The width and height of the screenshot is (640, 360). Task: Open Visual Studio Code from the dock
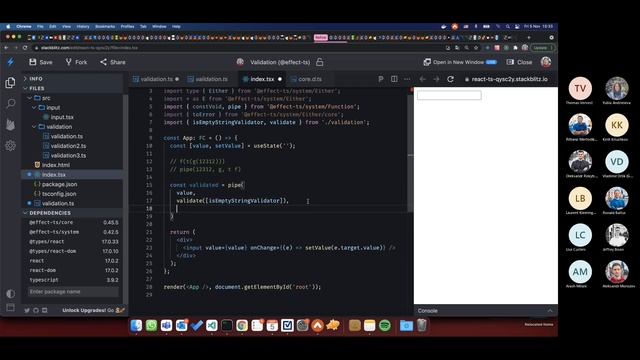[211, 325]
